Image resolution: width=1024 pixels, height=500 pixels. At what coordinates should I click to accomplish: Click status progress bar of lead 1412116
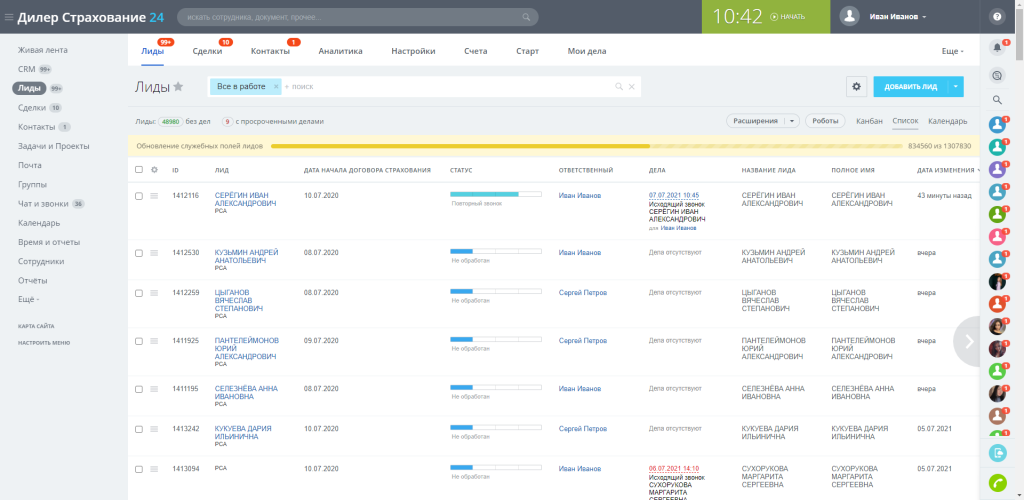(496, 194)
